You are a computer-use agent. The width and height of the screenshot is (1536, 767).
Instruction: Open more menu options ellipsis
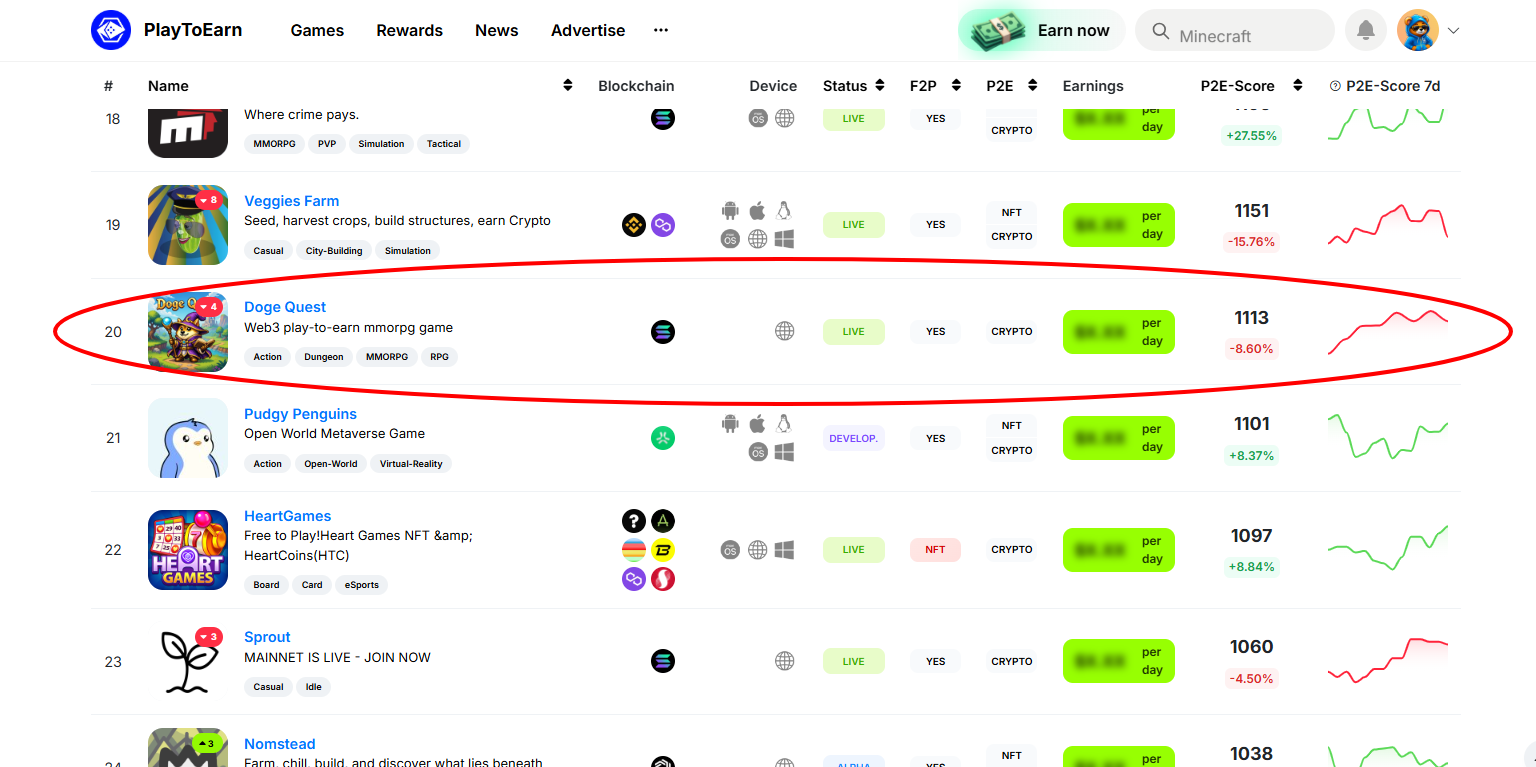coord(661,31)
